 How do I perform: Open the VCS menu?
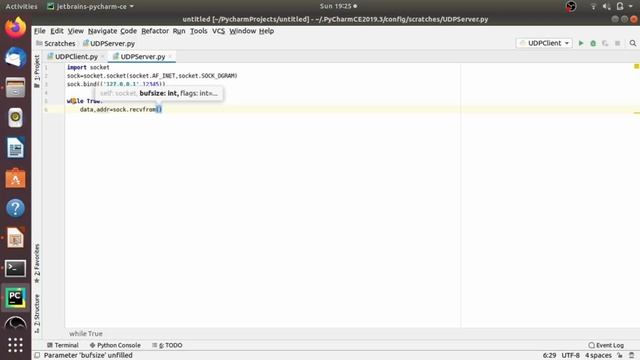pos(218,31)
